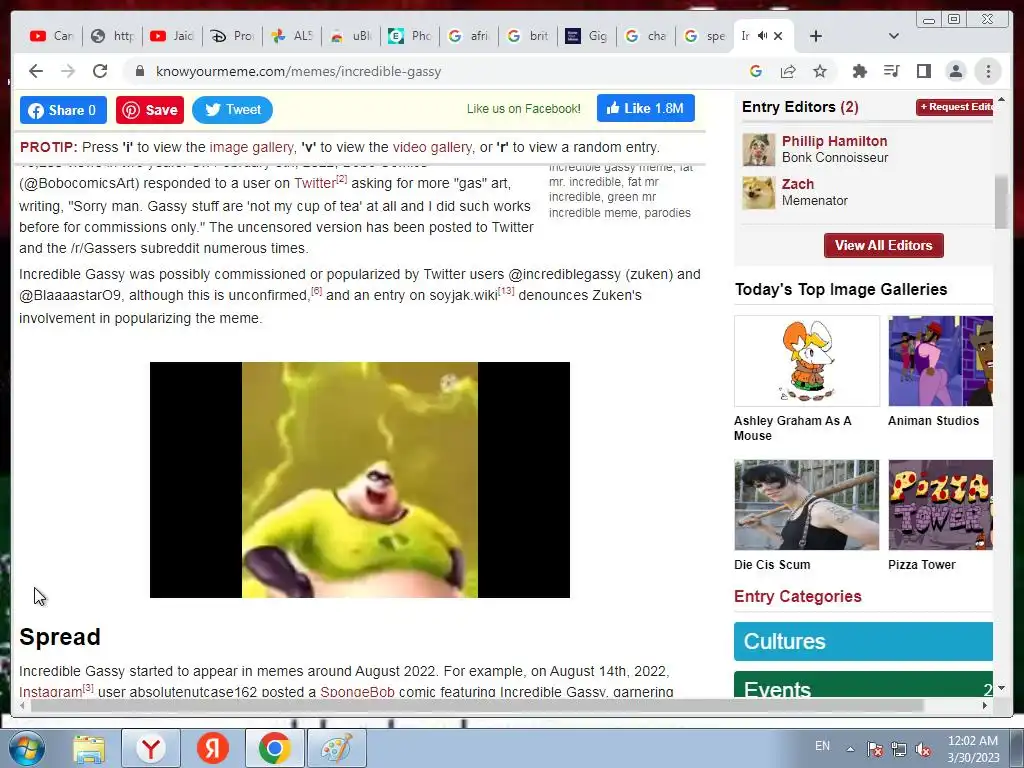Open a new browser tab
This screenshot has width=1024, height=768.
point(816,36)
